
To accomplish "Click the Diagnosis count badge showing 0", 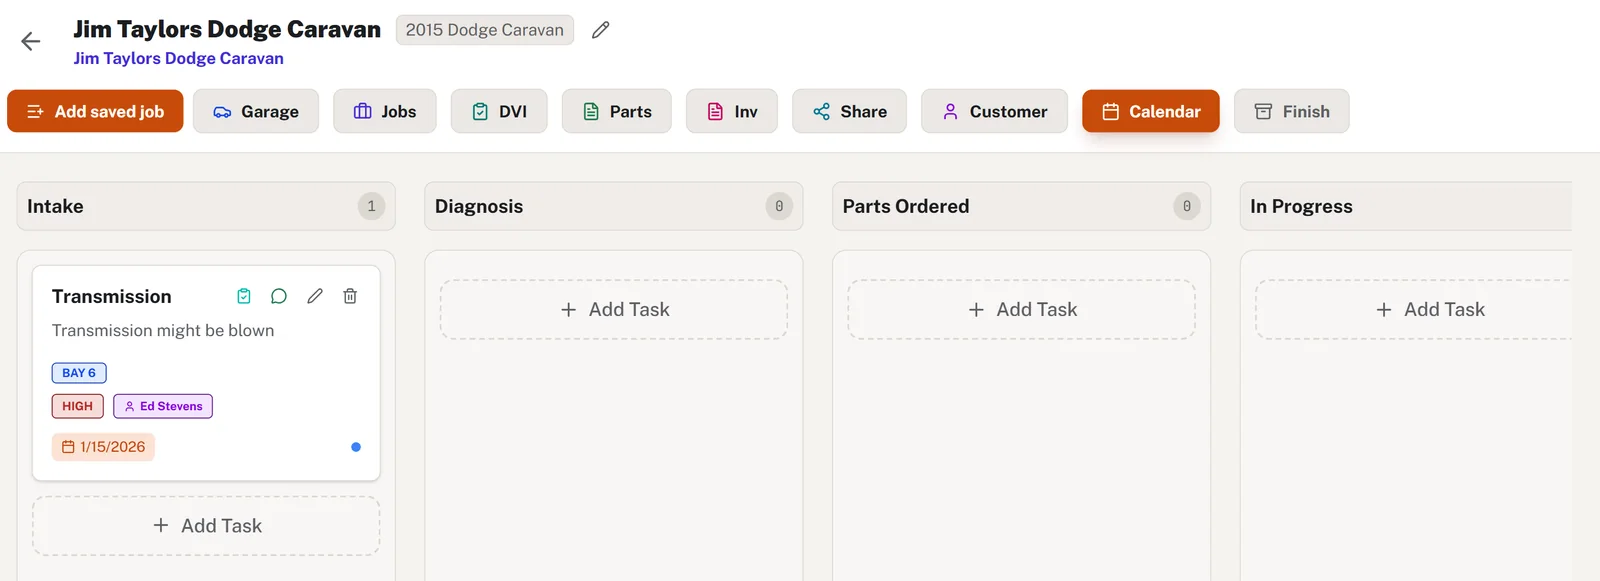I will coord(779,206).
